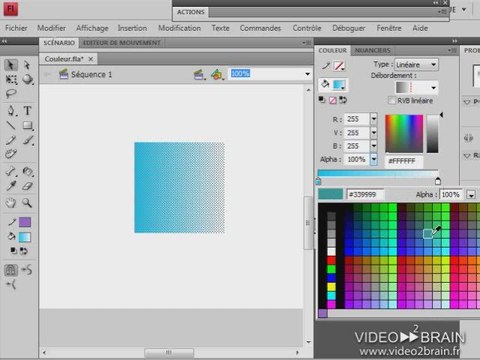The height and width of the screenshot is (360, 480).
Task: Select the Bone tool
Action: 11,171
